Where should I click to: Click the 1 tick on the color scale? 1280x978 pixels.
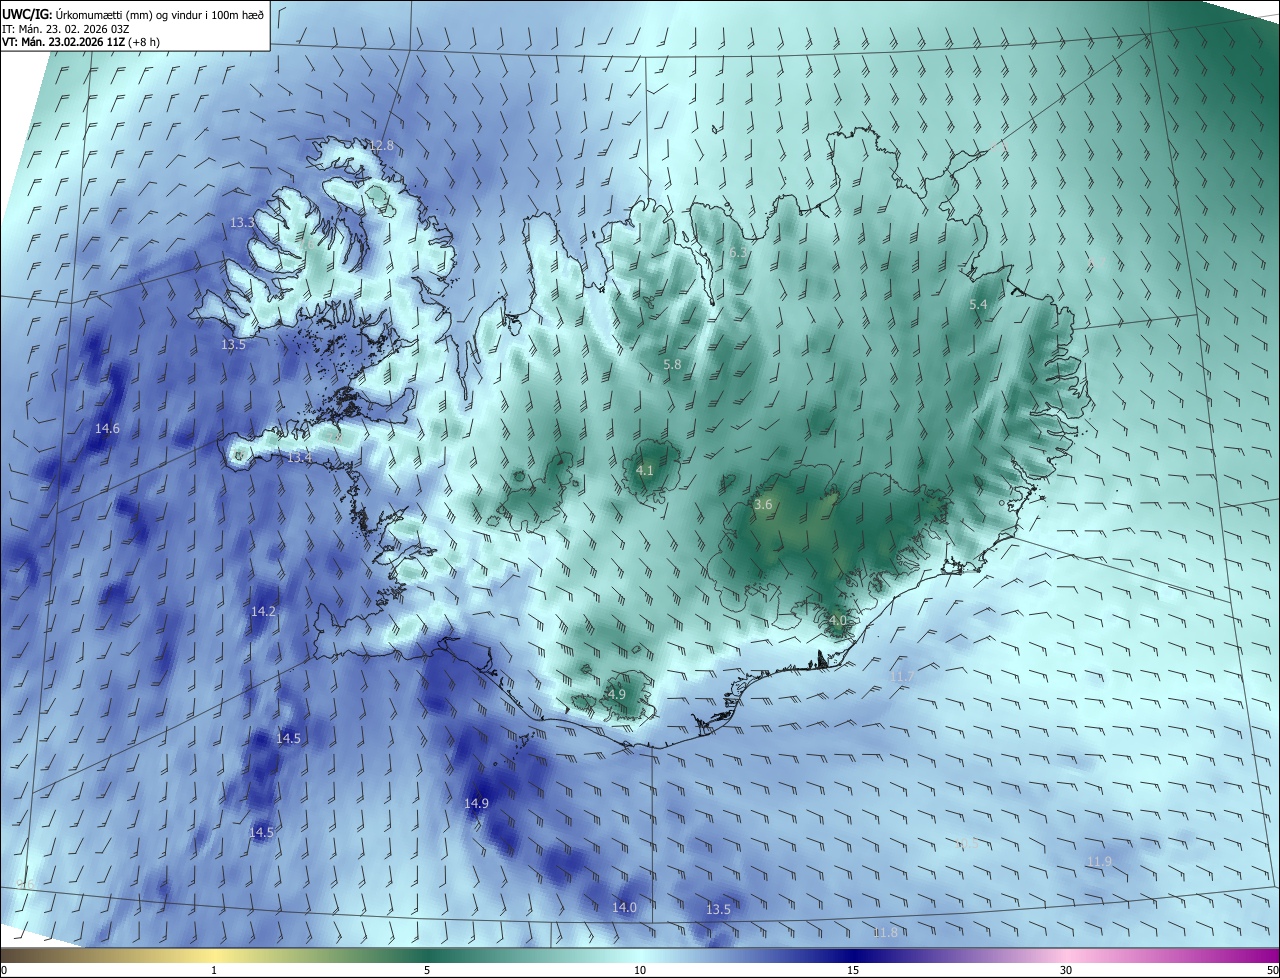tap(214, 970)
